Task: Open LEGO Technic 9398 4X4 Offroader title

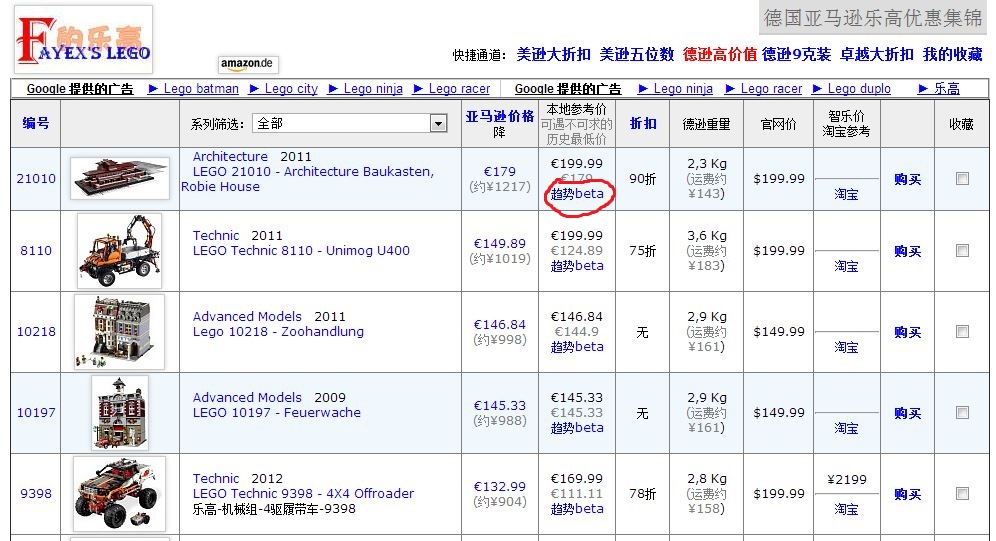Action: point(303,493)
